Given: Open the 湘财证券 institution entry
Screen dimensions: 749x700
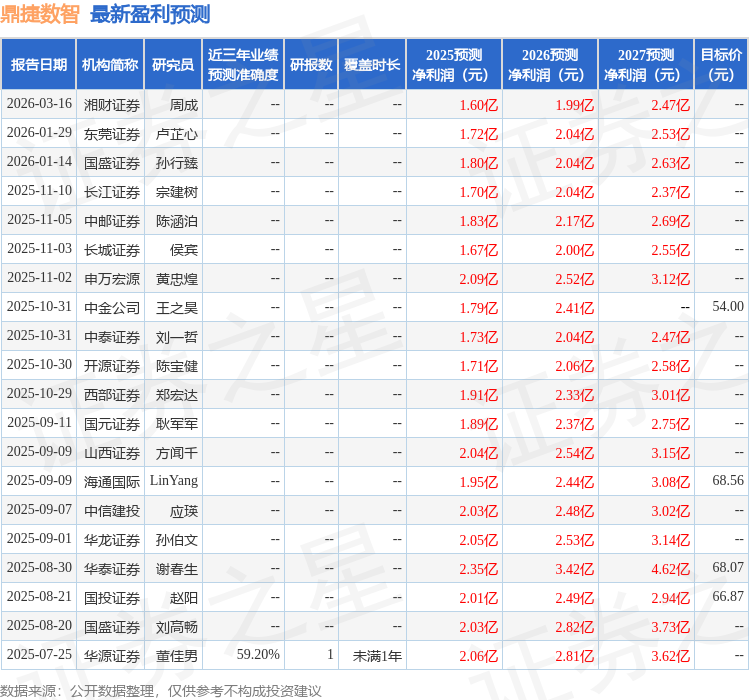Looking at the screenshot, I should coord(112,104).
